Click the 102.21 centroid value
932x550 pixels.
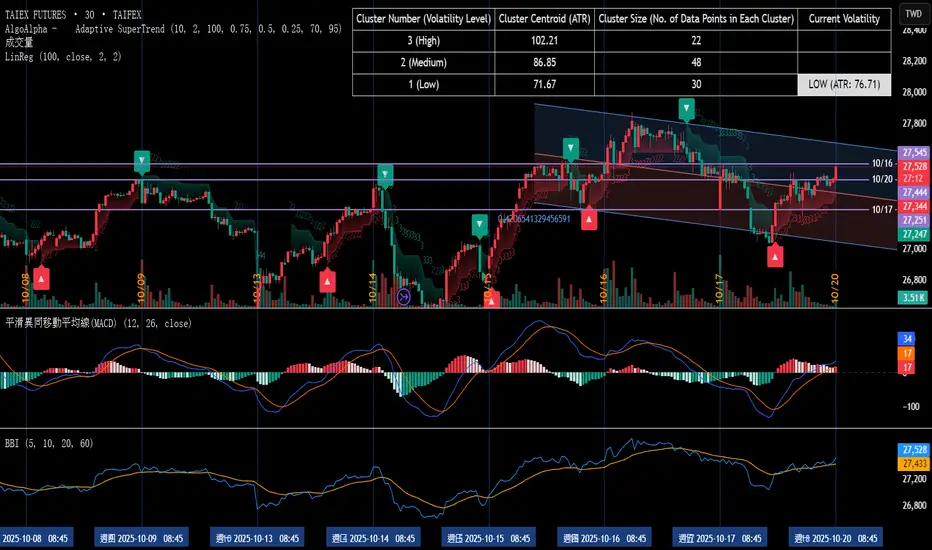[x=544, y=40]
